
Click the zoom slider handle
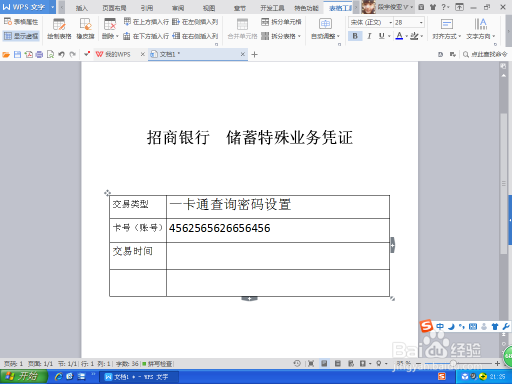pyautogui.click(x=453, y=363)
